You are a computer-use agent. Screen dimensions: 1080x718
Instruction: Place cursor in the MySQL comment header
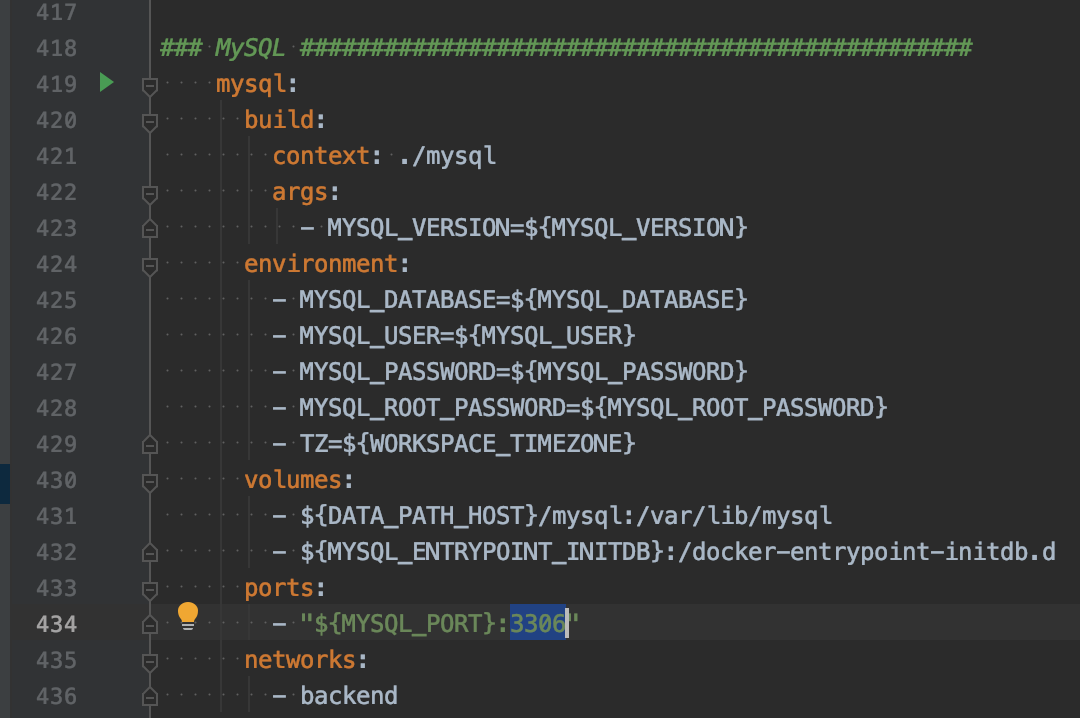click(x=565, y=48)
